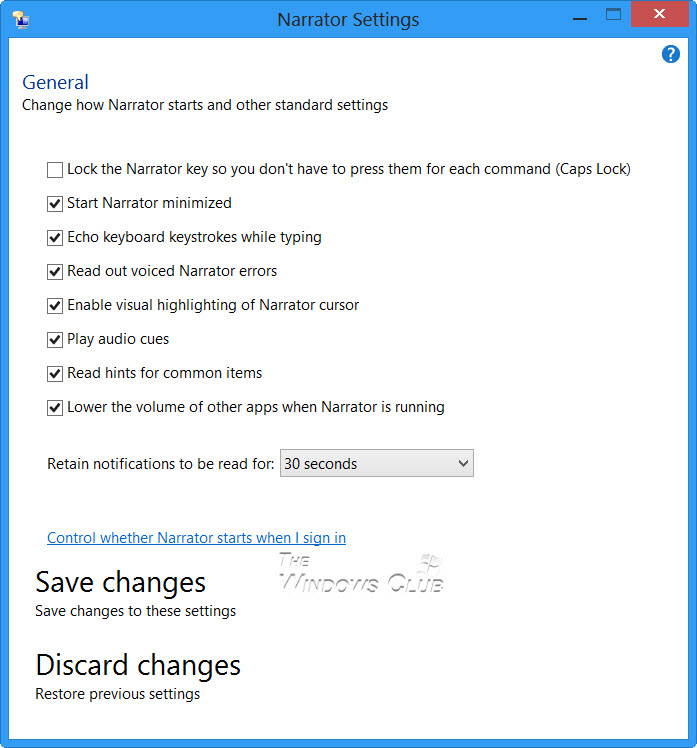Click the dropdown arrow beside 30 seconds
The width and height of the screenshot is (697, 748).
pos(462,464)
